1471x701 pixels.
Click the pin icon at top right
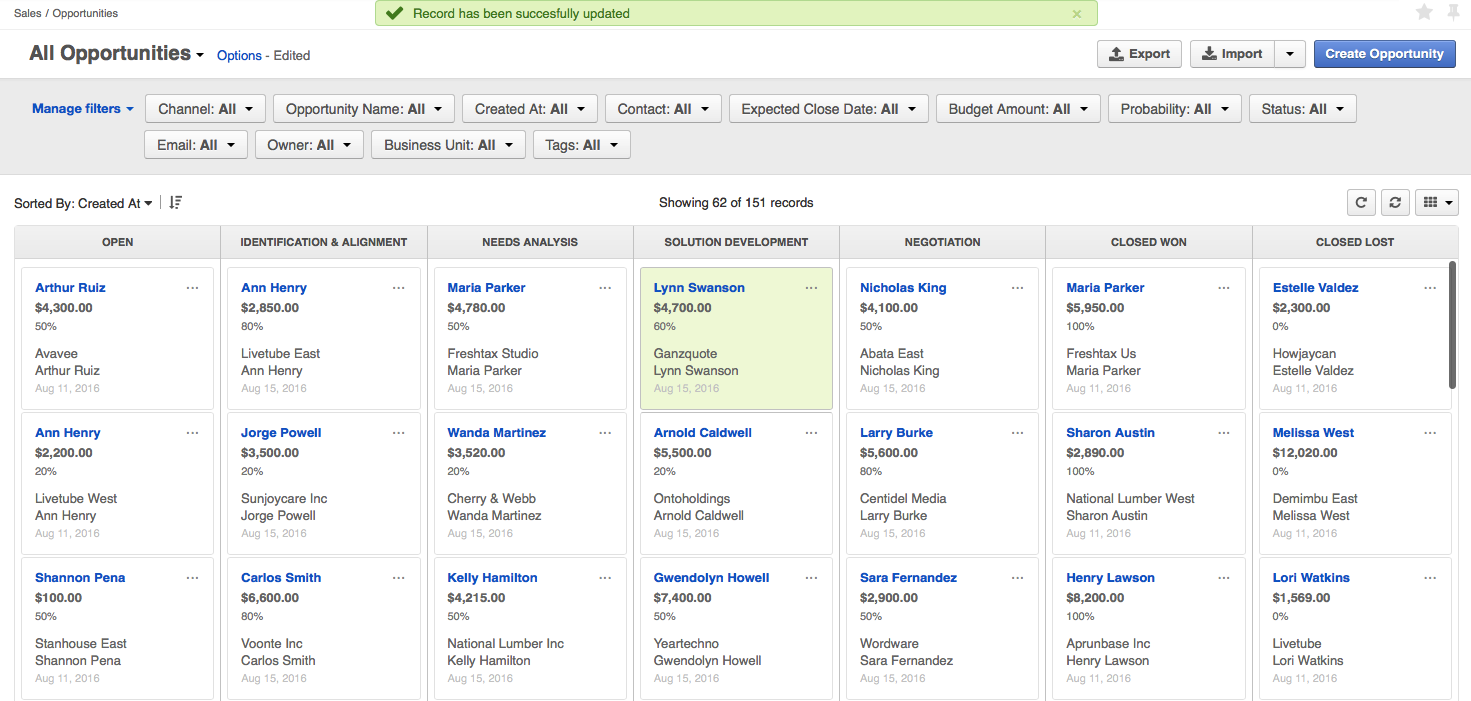click(x=1452, y=12)
